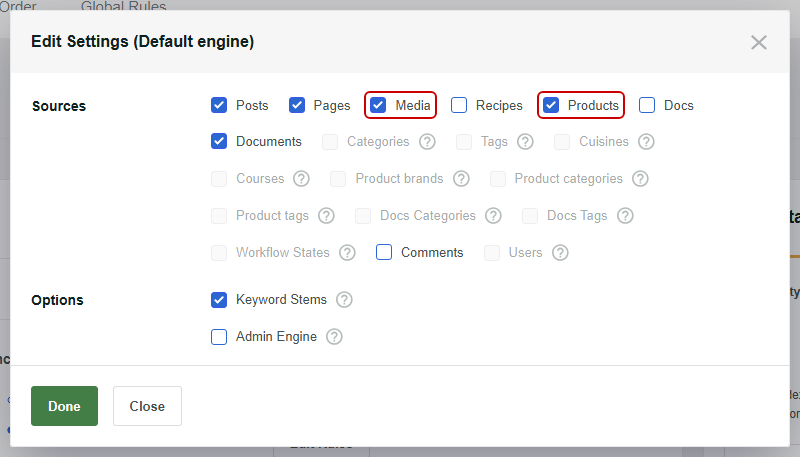Open help icon next to Users

point(560,252)
